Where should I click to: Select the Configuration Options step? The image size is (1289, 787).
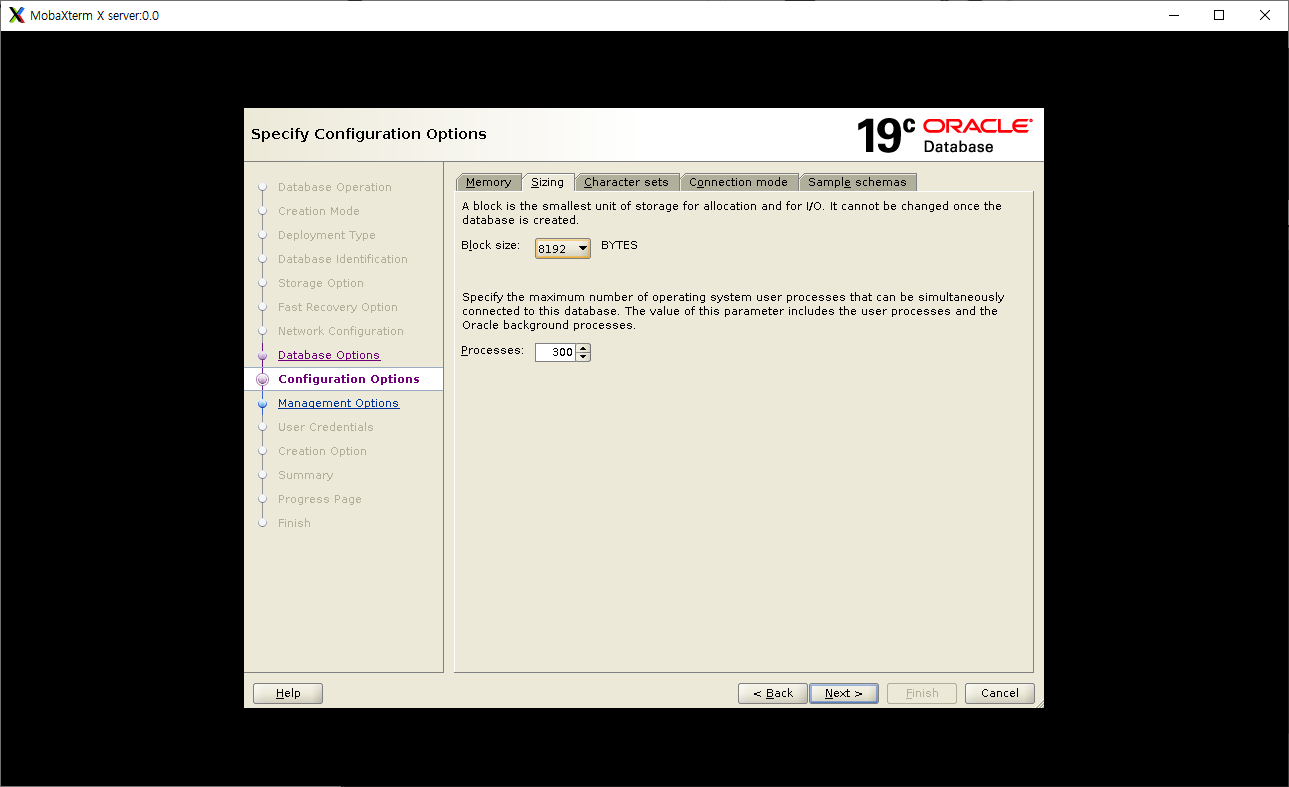click(x=349, y=379)
